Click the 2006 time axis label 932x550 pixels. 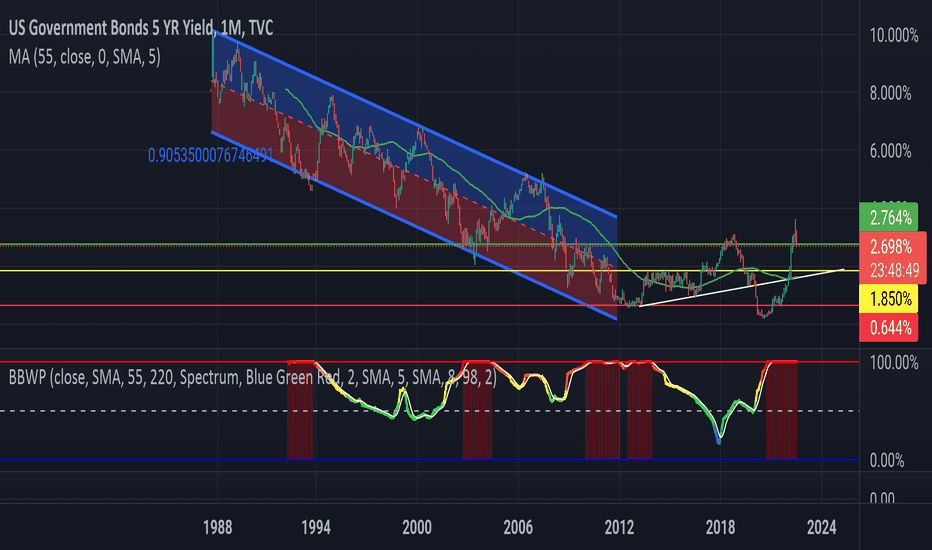[518, 527]
